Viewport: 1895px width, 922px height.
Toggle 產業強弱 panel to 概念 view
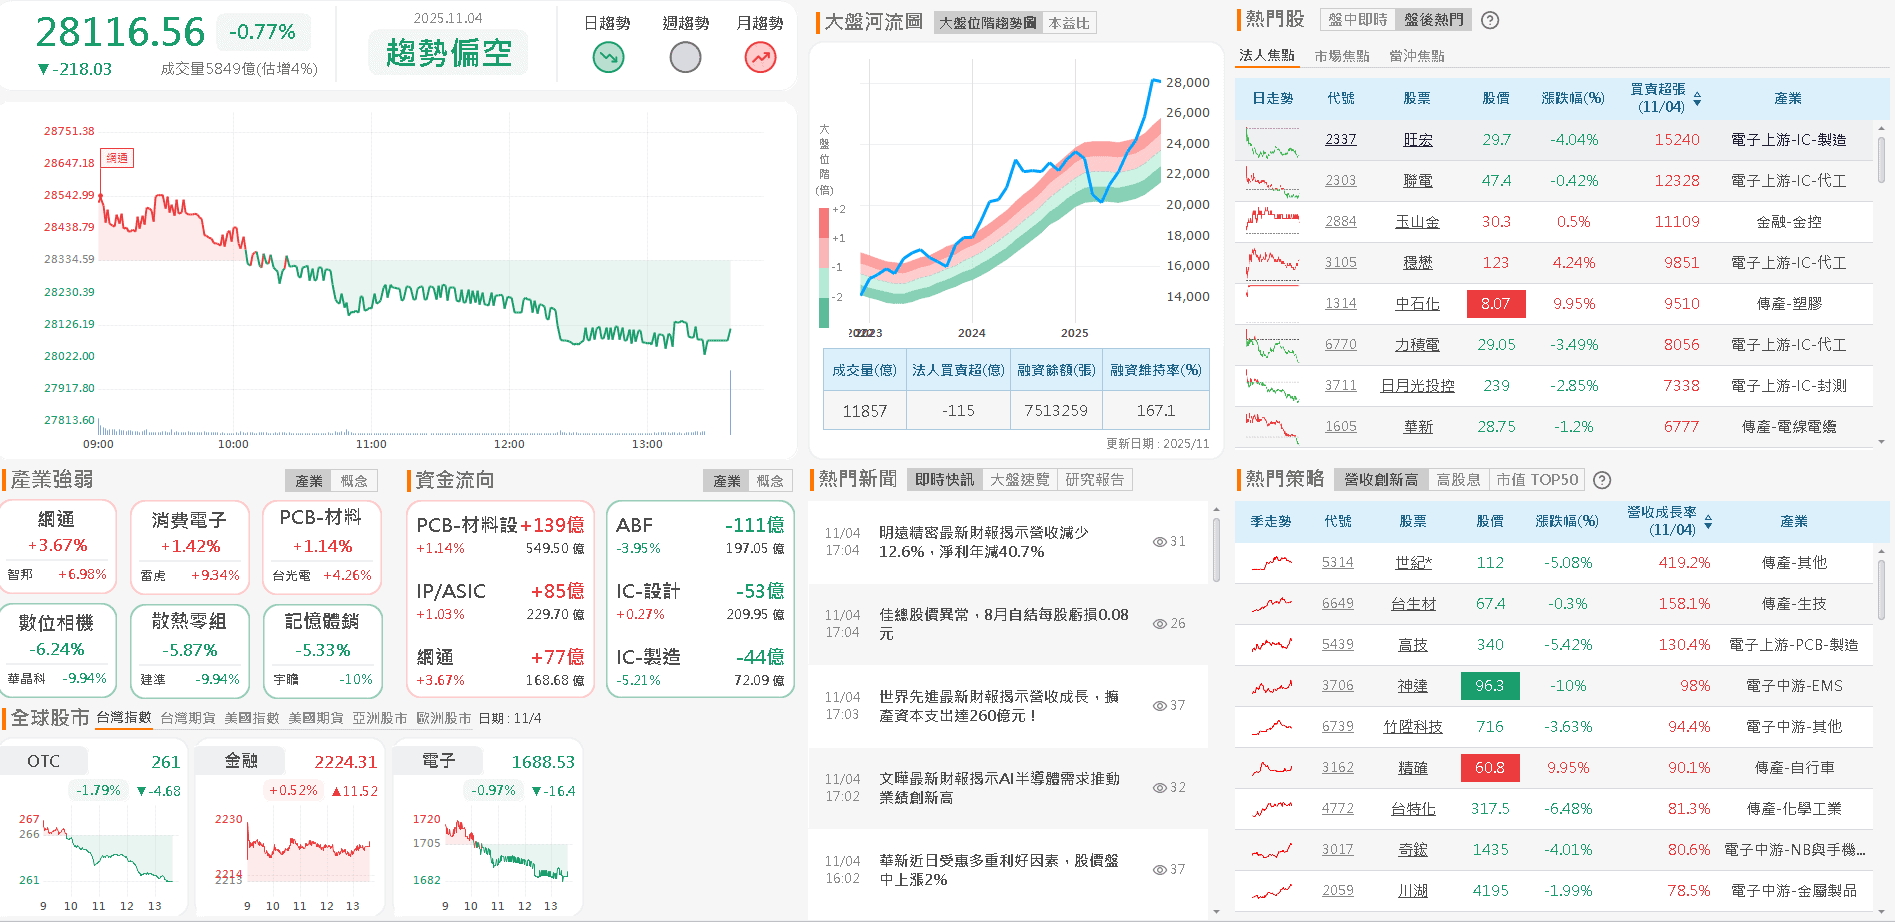(x=354, y=481)
